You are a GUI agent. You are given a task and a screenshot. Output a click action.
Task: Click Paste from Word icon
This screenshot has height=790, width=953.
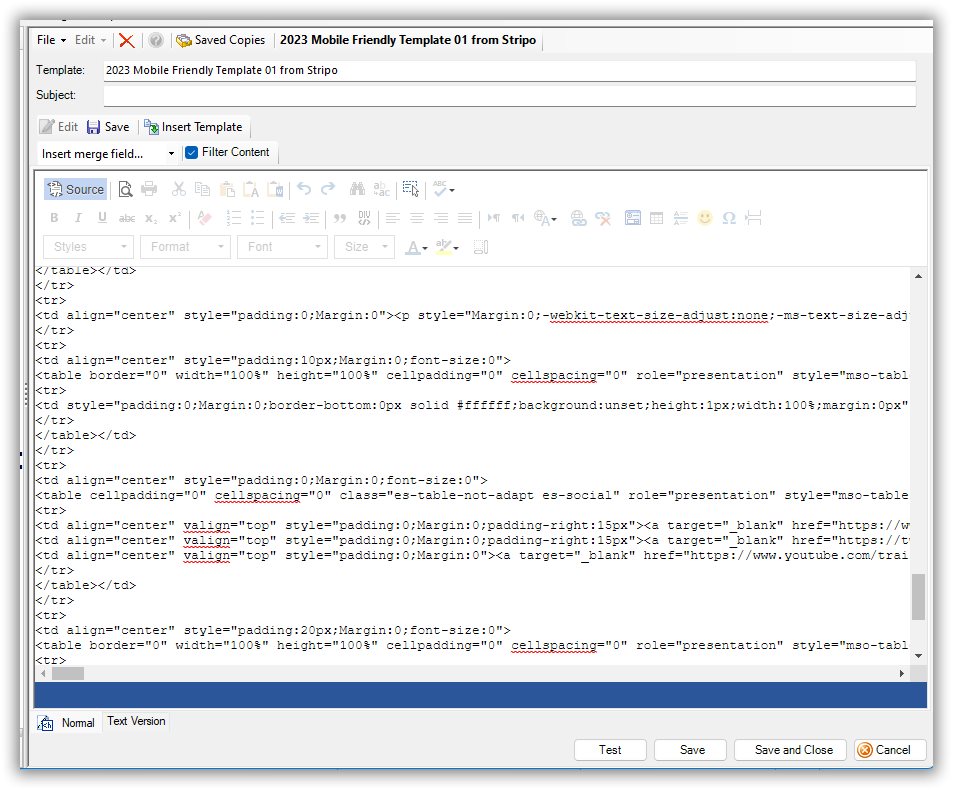[275, 190]
